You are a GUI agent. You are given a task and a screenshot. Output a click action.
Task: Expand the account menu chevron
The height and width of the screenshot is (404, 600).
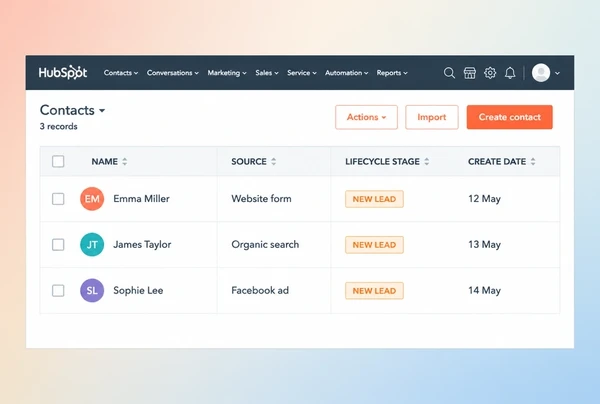pos(557,73)
